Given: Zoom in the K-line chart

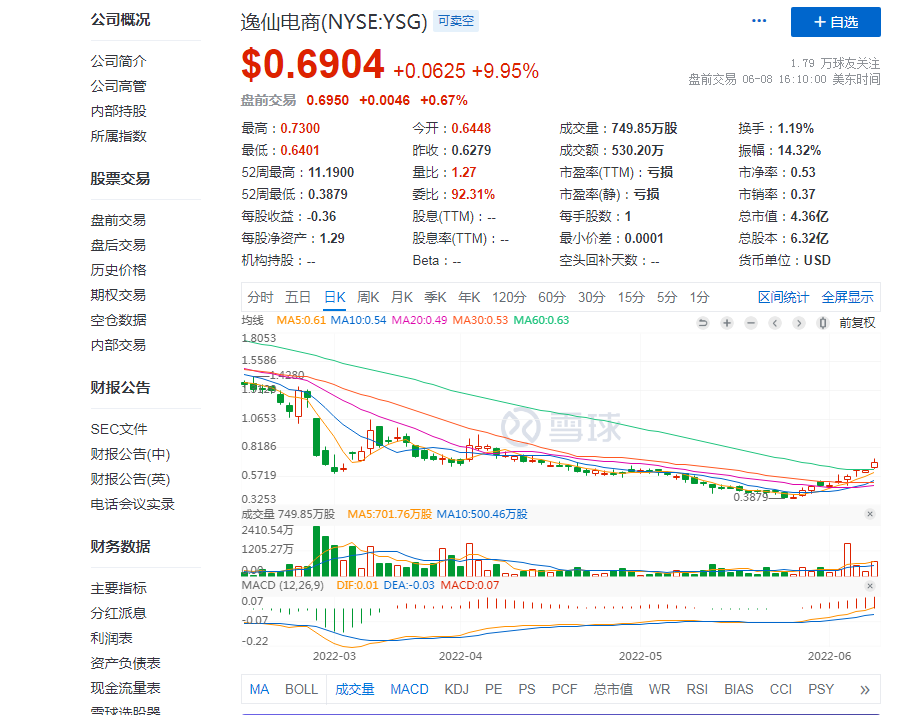Looking at the screenshot, I should (727, 323).
